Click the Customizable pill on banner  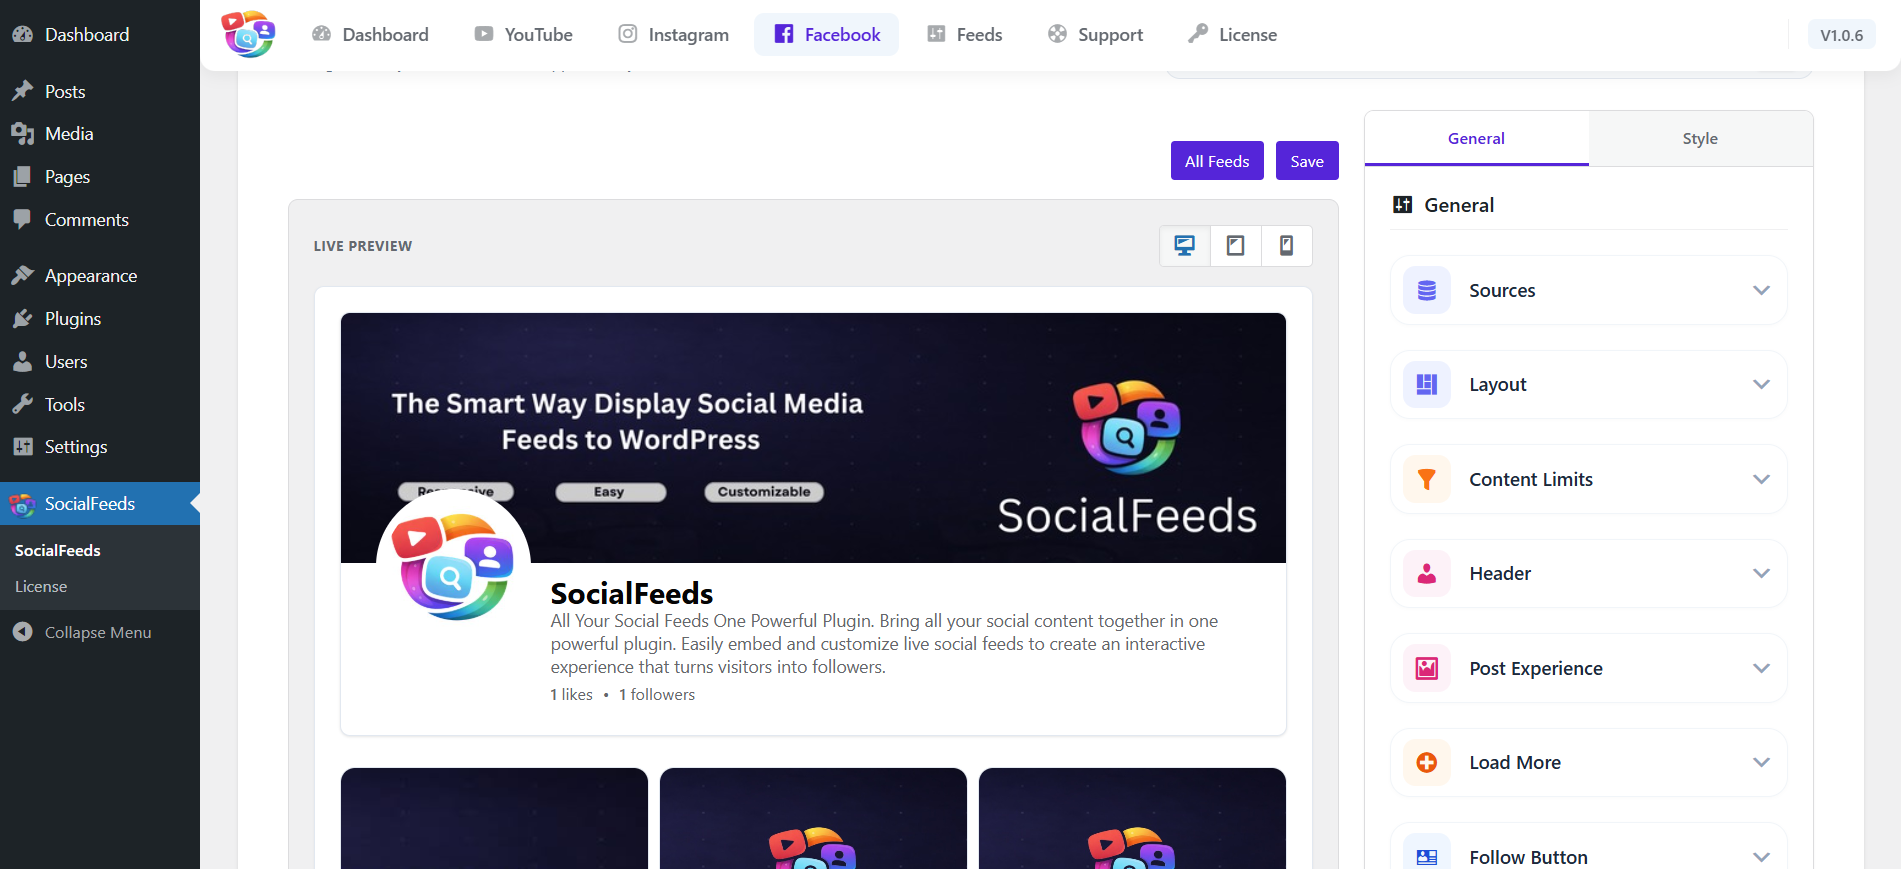point(764,491)
